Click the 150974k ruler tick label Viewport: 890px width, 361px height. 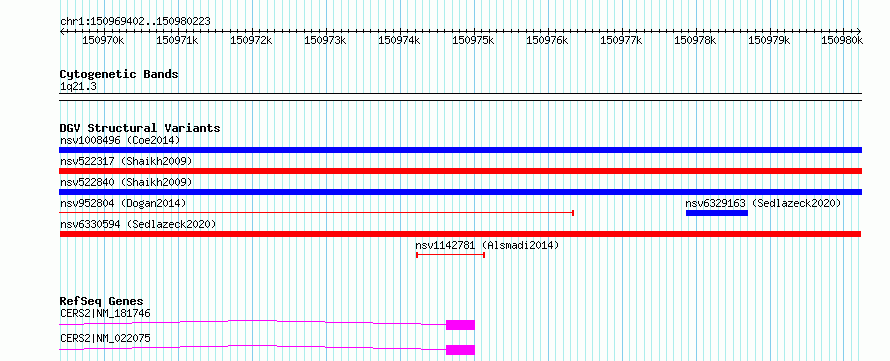click(x=399, y=40)
